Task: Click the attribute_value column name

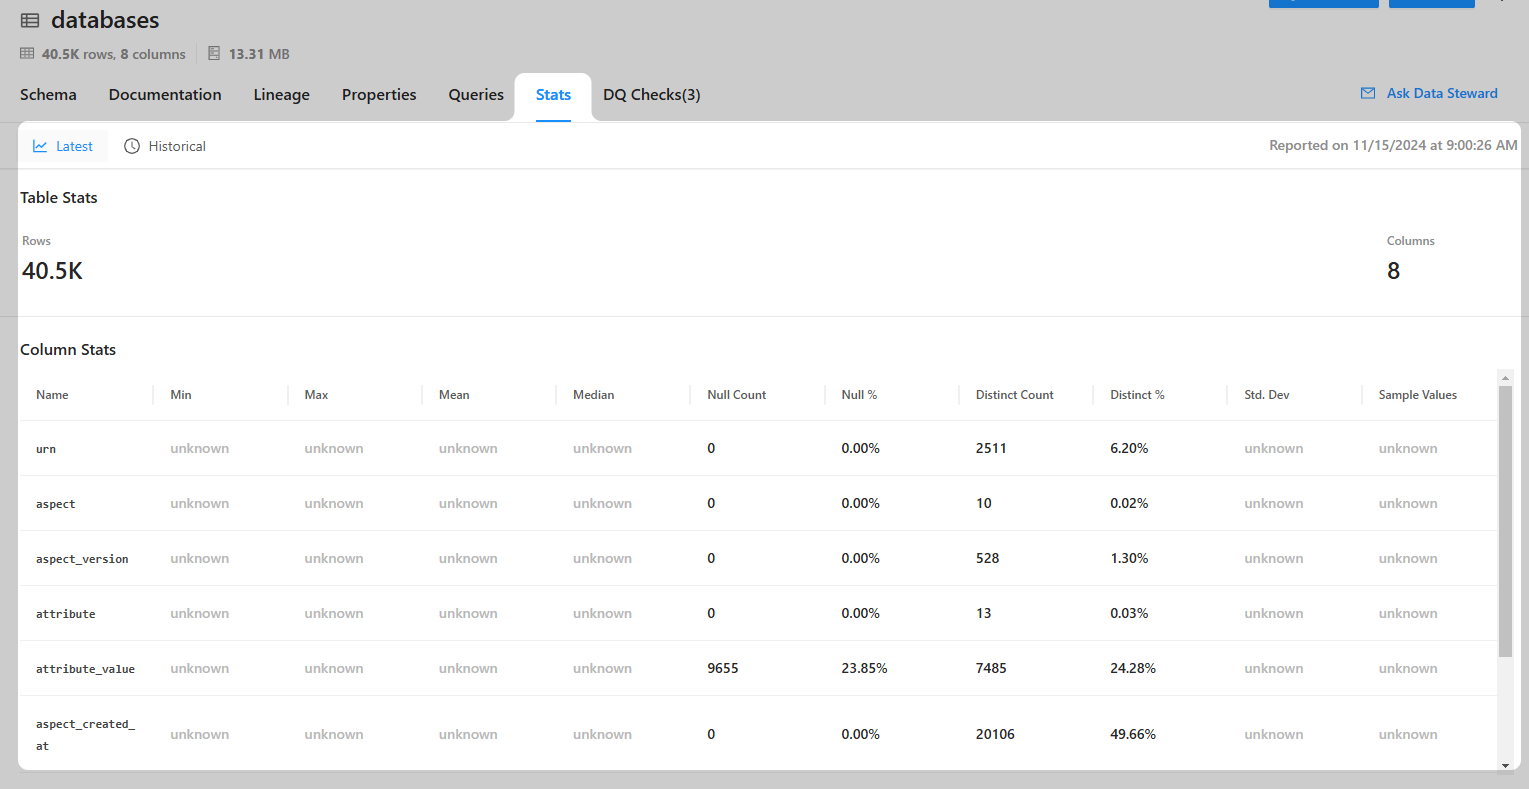Action: 85,669
